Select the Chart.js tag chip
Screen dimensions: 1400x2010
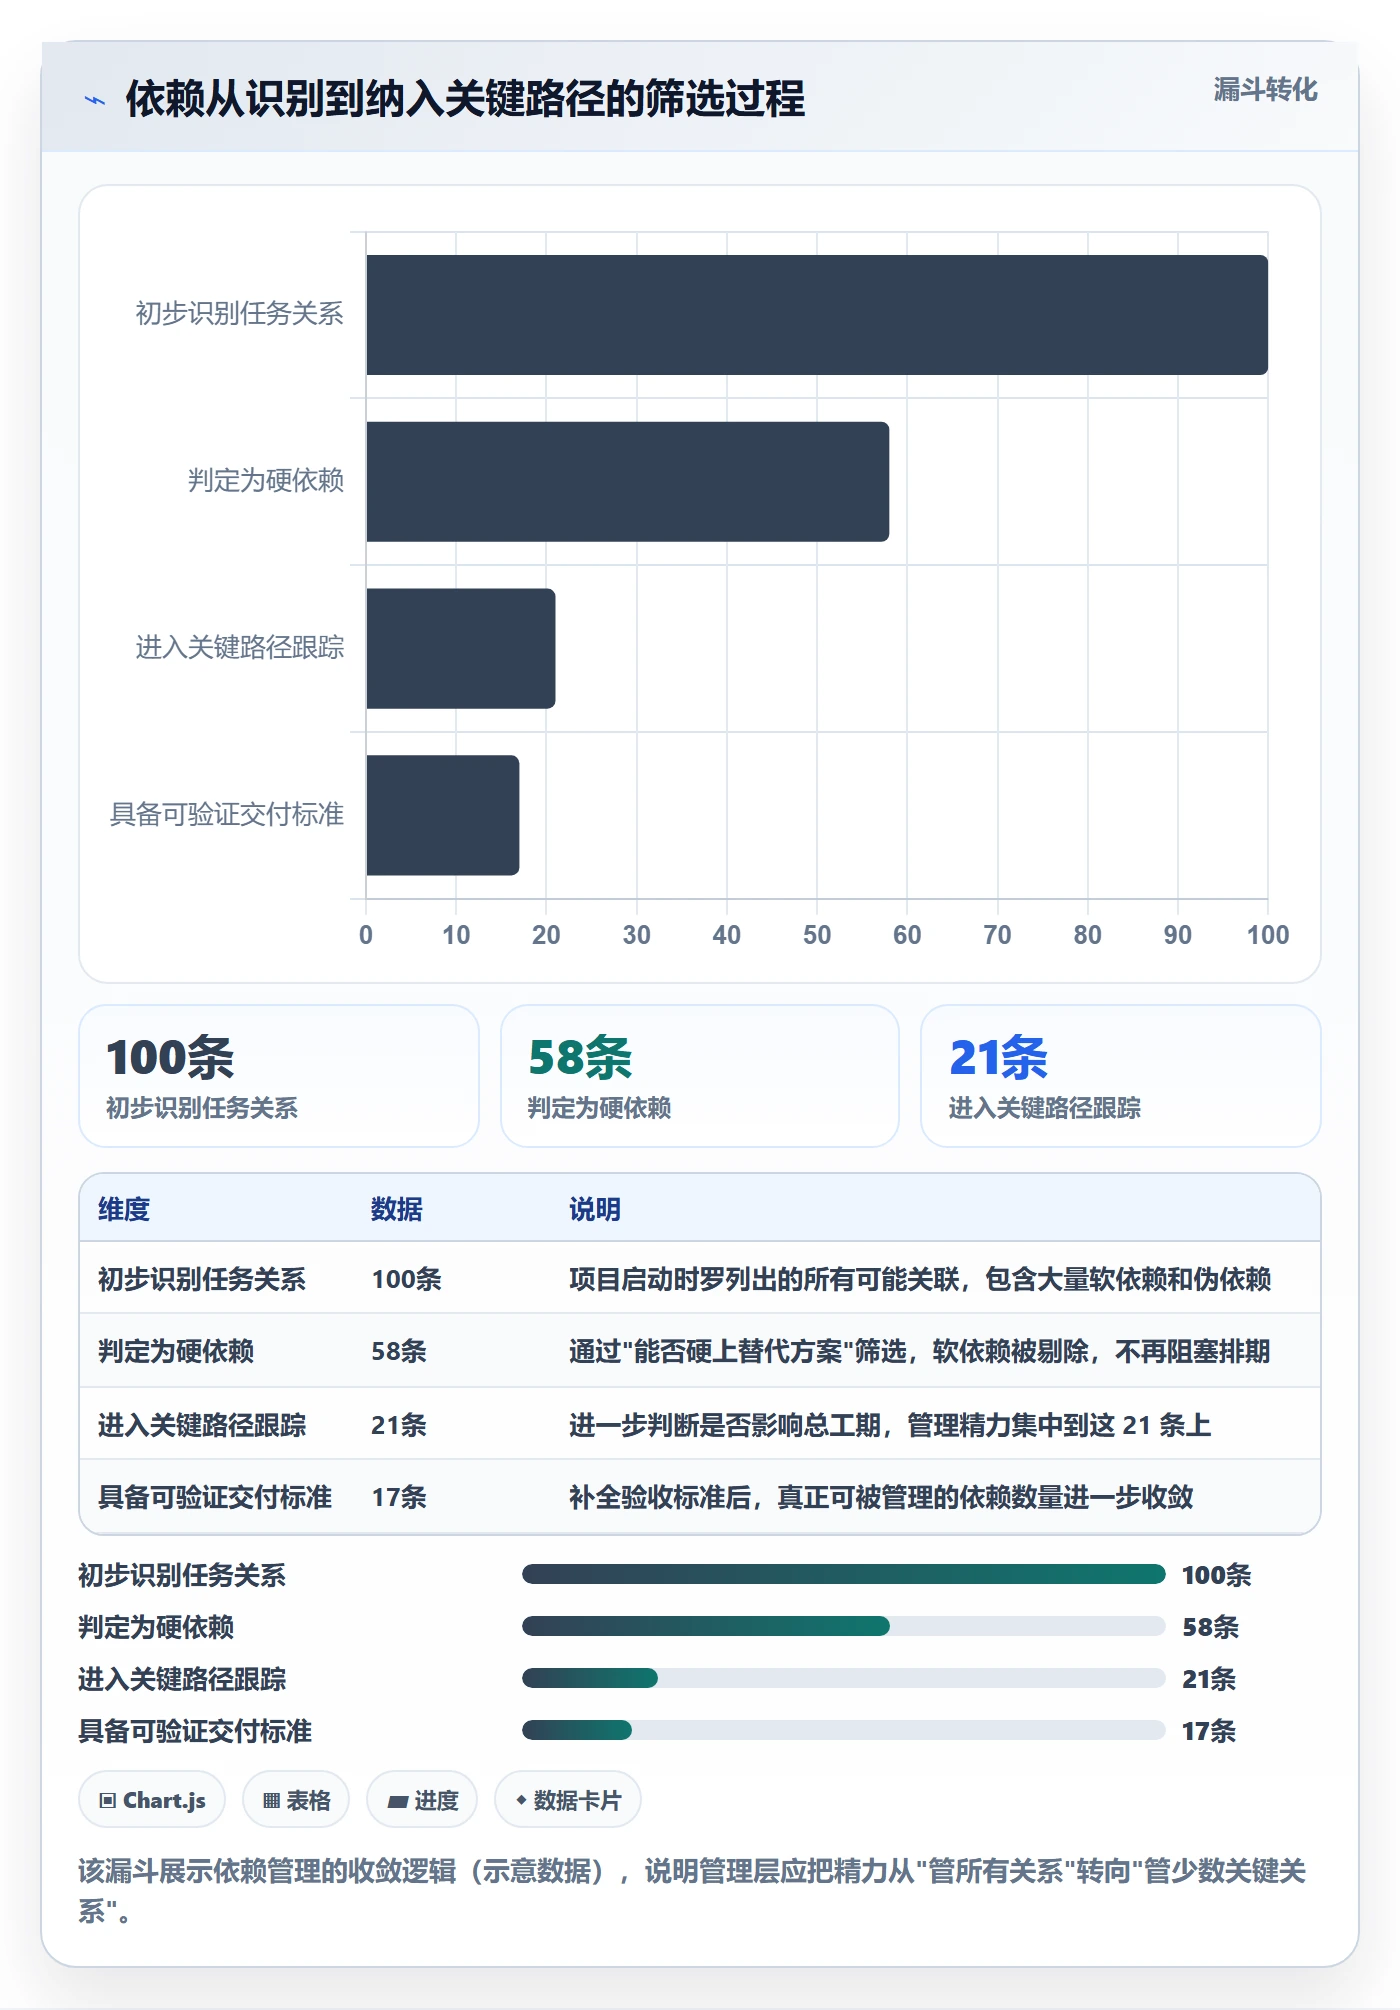152,1800
